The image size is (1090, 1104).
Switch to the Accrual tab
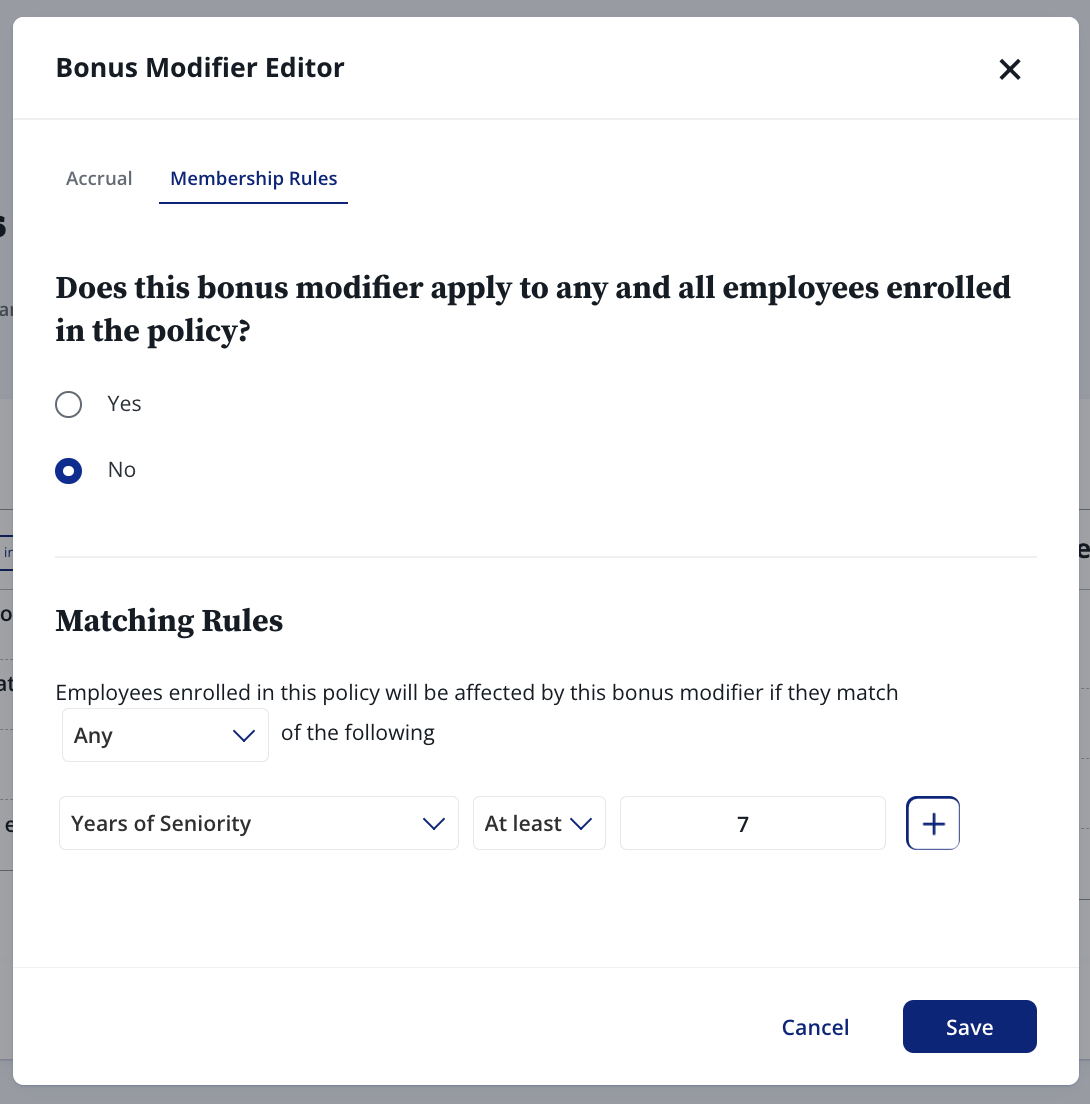point(99,178)
